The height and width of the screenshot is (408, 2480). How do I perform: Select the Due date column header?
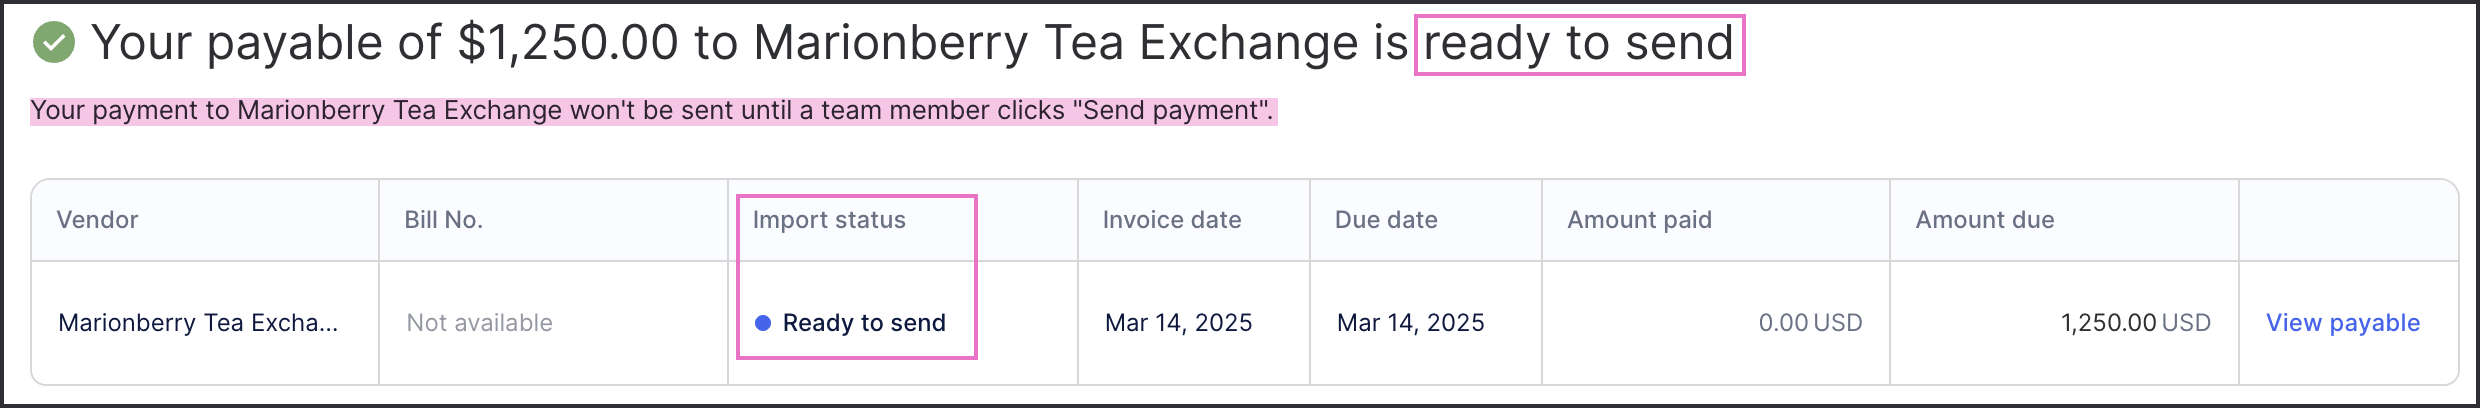click(x=1386, y=220)
